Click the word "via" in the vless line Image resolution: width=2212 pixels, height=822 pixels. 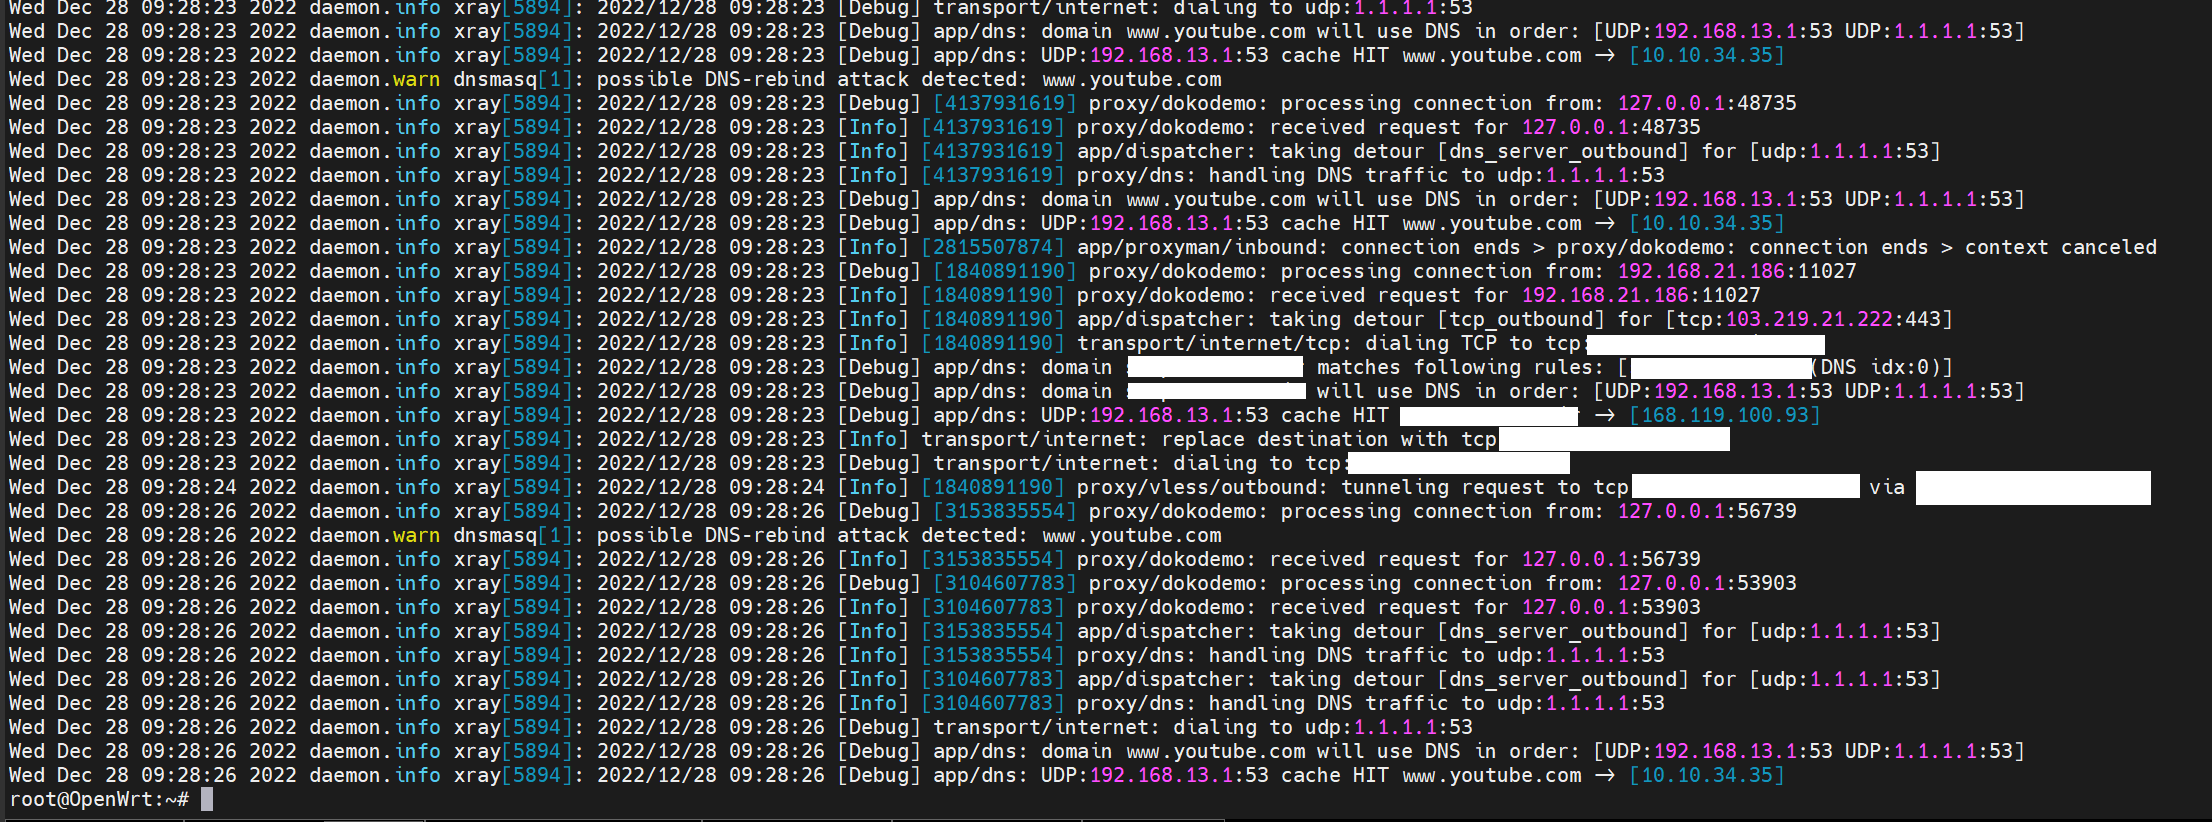(1887, 487)
